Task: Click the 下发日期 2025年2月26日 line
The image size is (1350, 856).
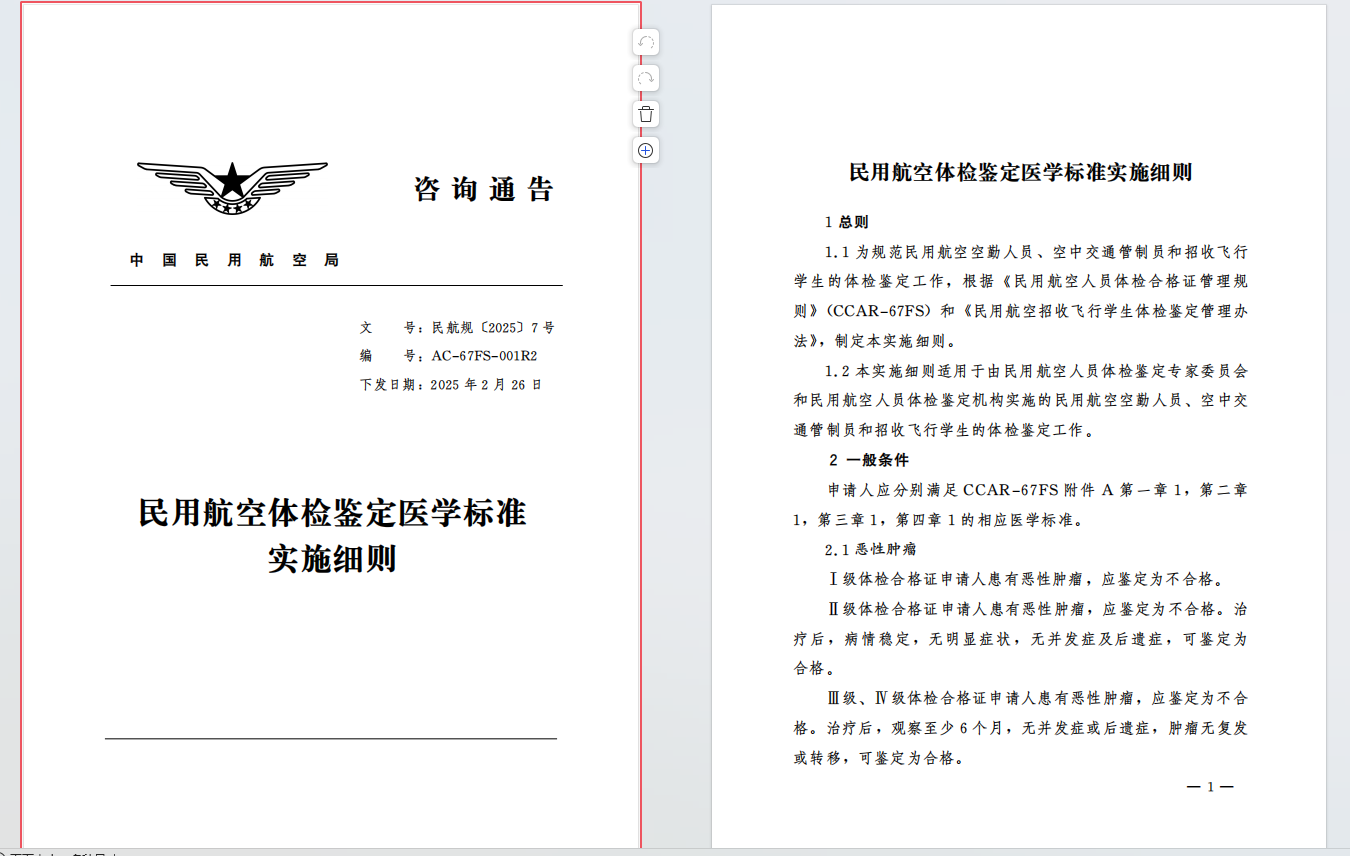Action: [x=451, y=384]
